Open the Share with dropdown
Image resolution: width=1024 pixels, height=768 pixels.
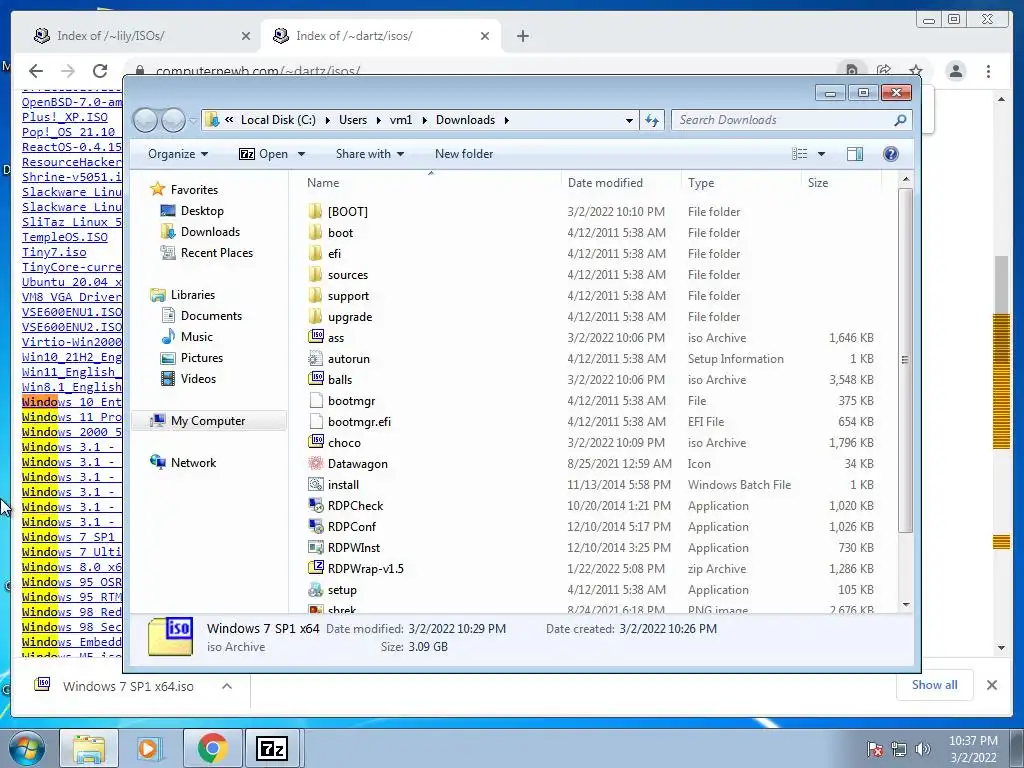click(x=370, y=153)
